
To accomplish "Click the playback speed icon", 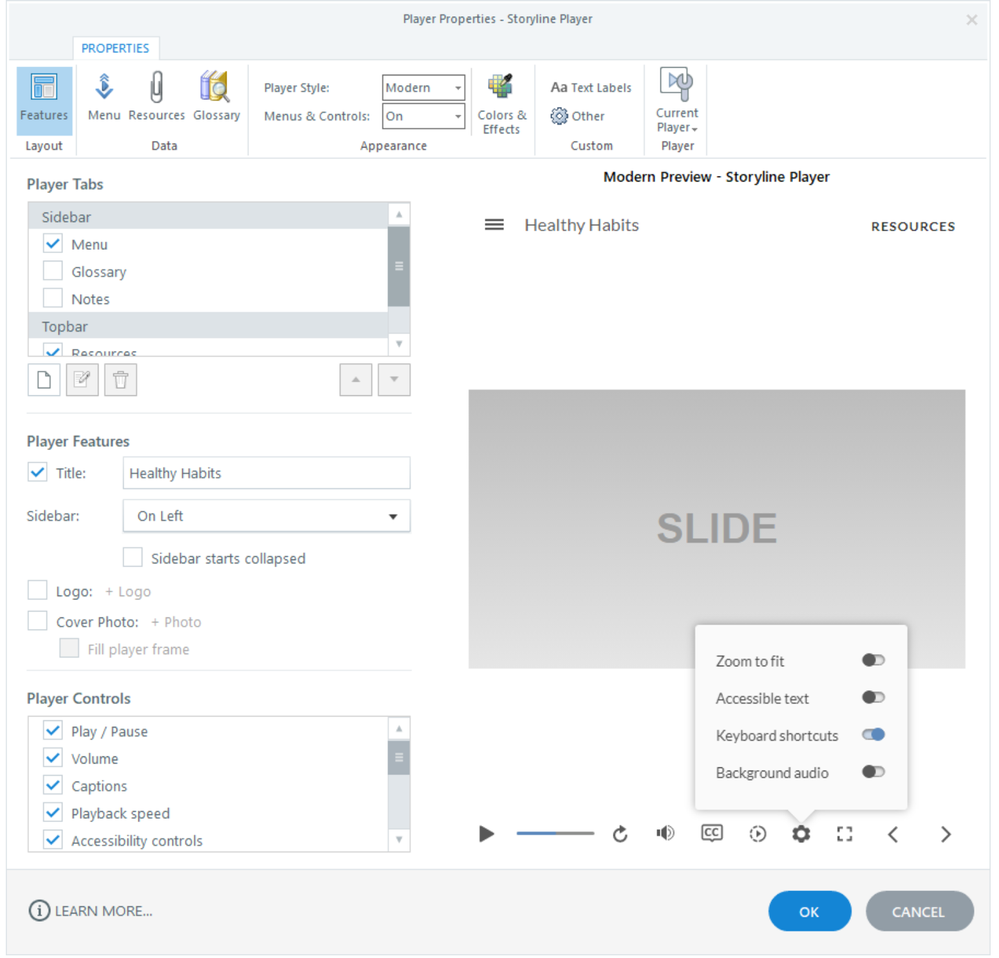I will pyautogui.click(x=758, y=834).
